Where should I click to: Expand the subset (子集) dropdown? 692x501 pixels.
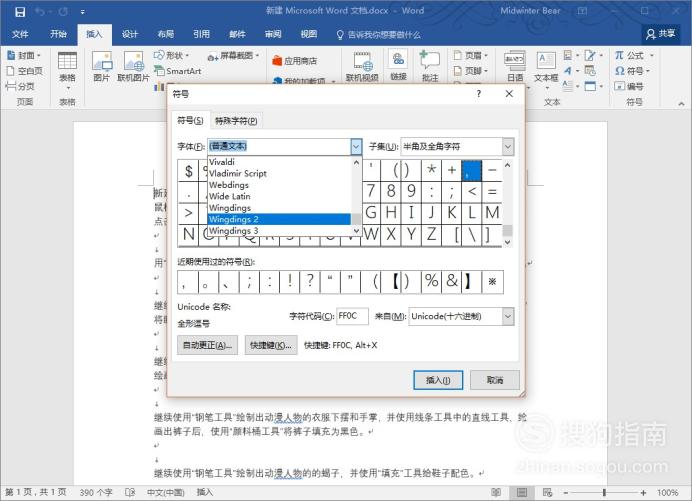coord(508,147)
